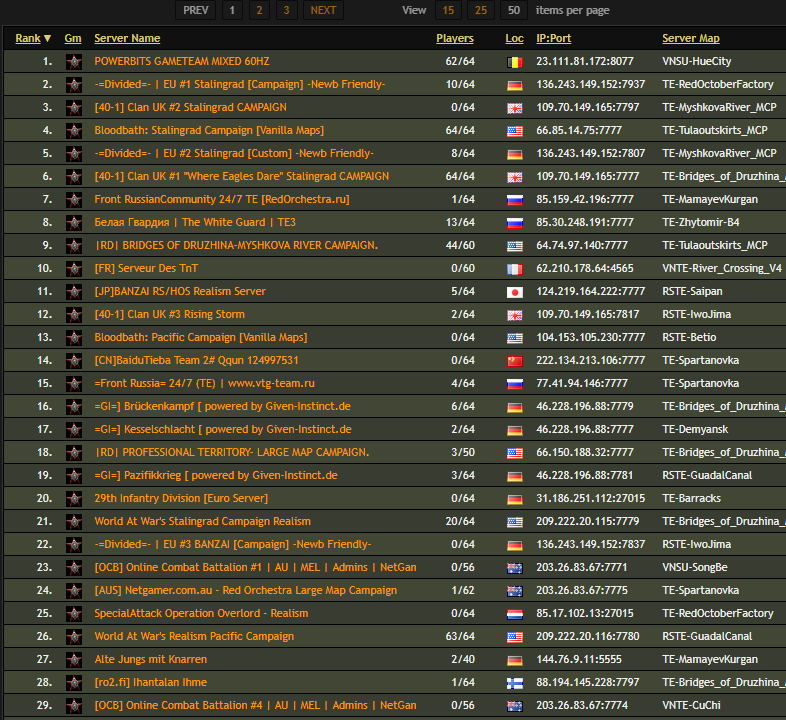This screenshot has height=720, width=786.
Task: Click UK flag for Clan UK #2 Stalingrad
Action: (x=514, y=108)
